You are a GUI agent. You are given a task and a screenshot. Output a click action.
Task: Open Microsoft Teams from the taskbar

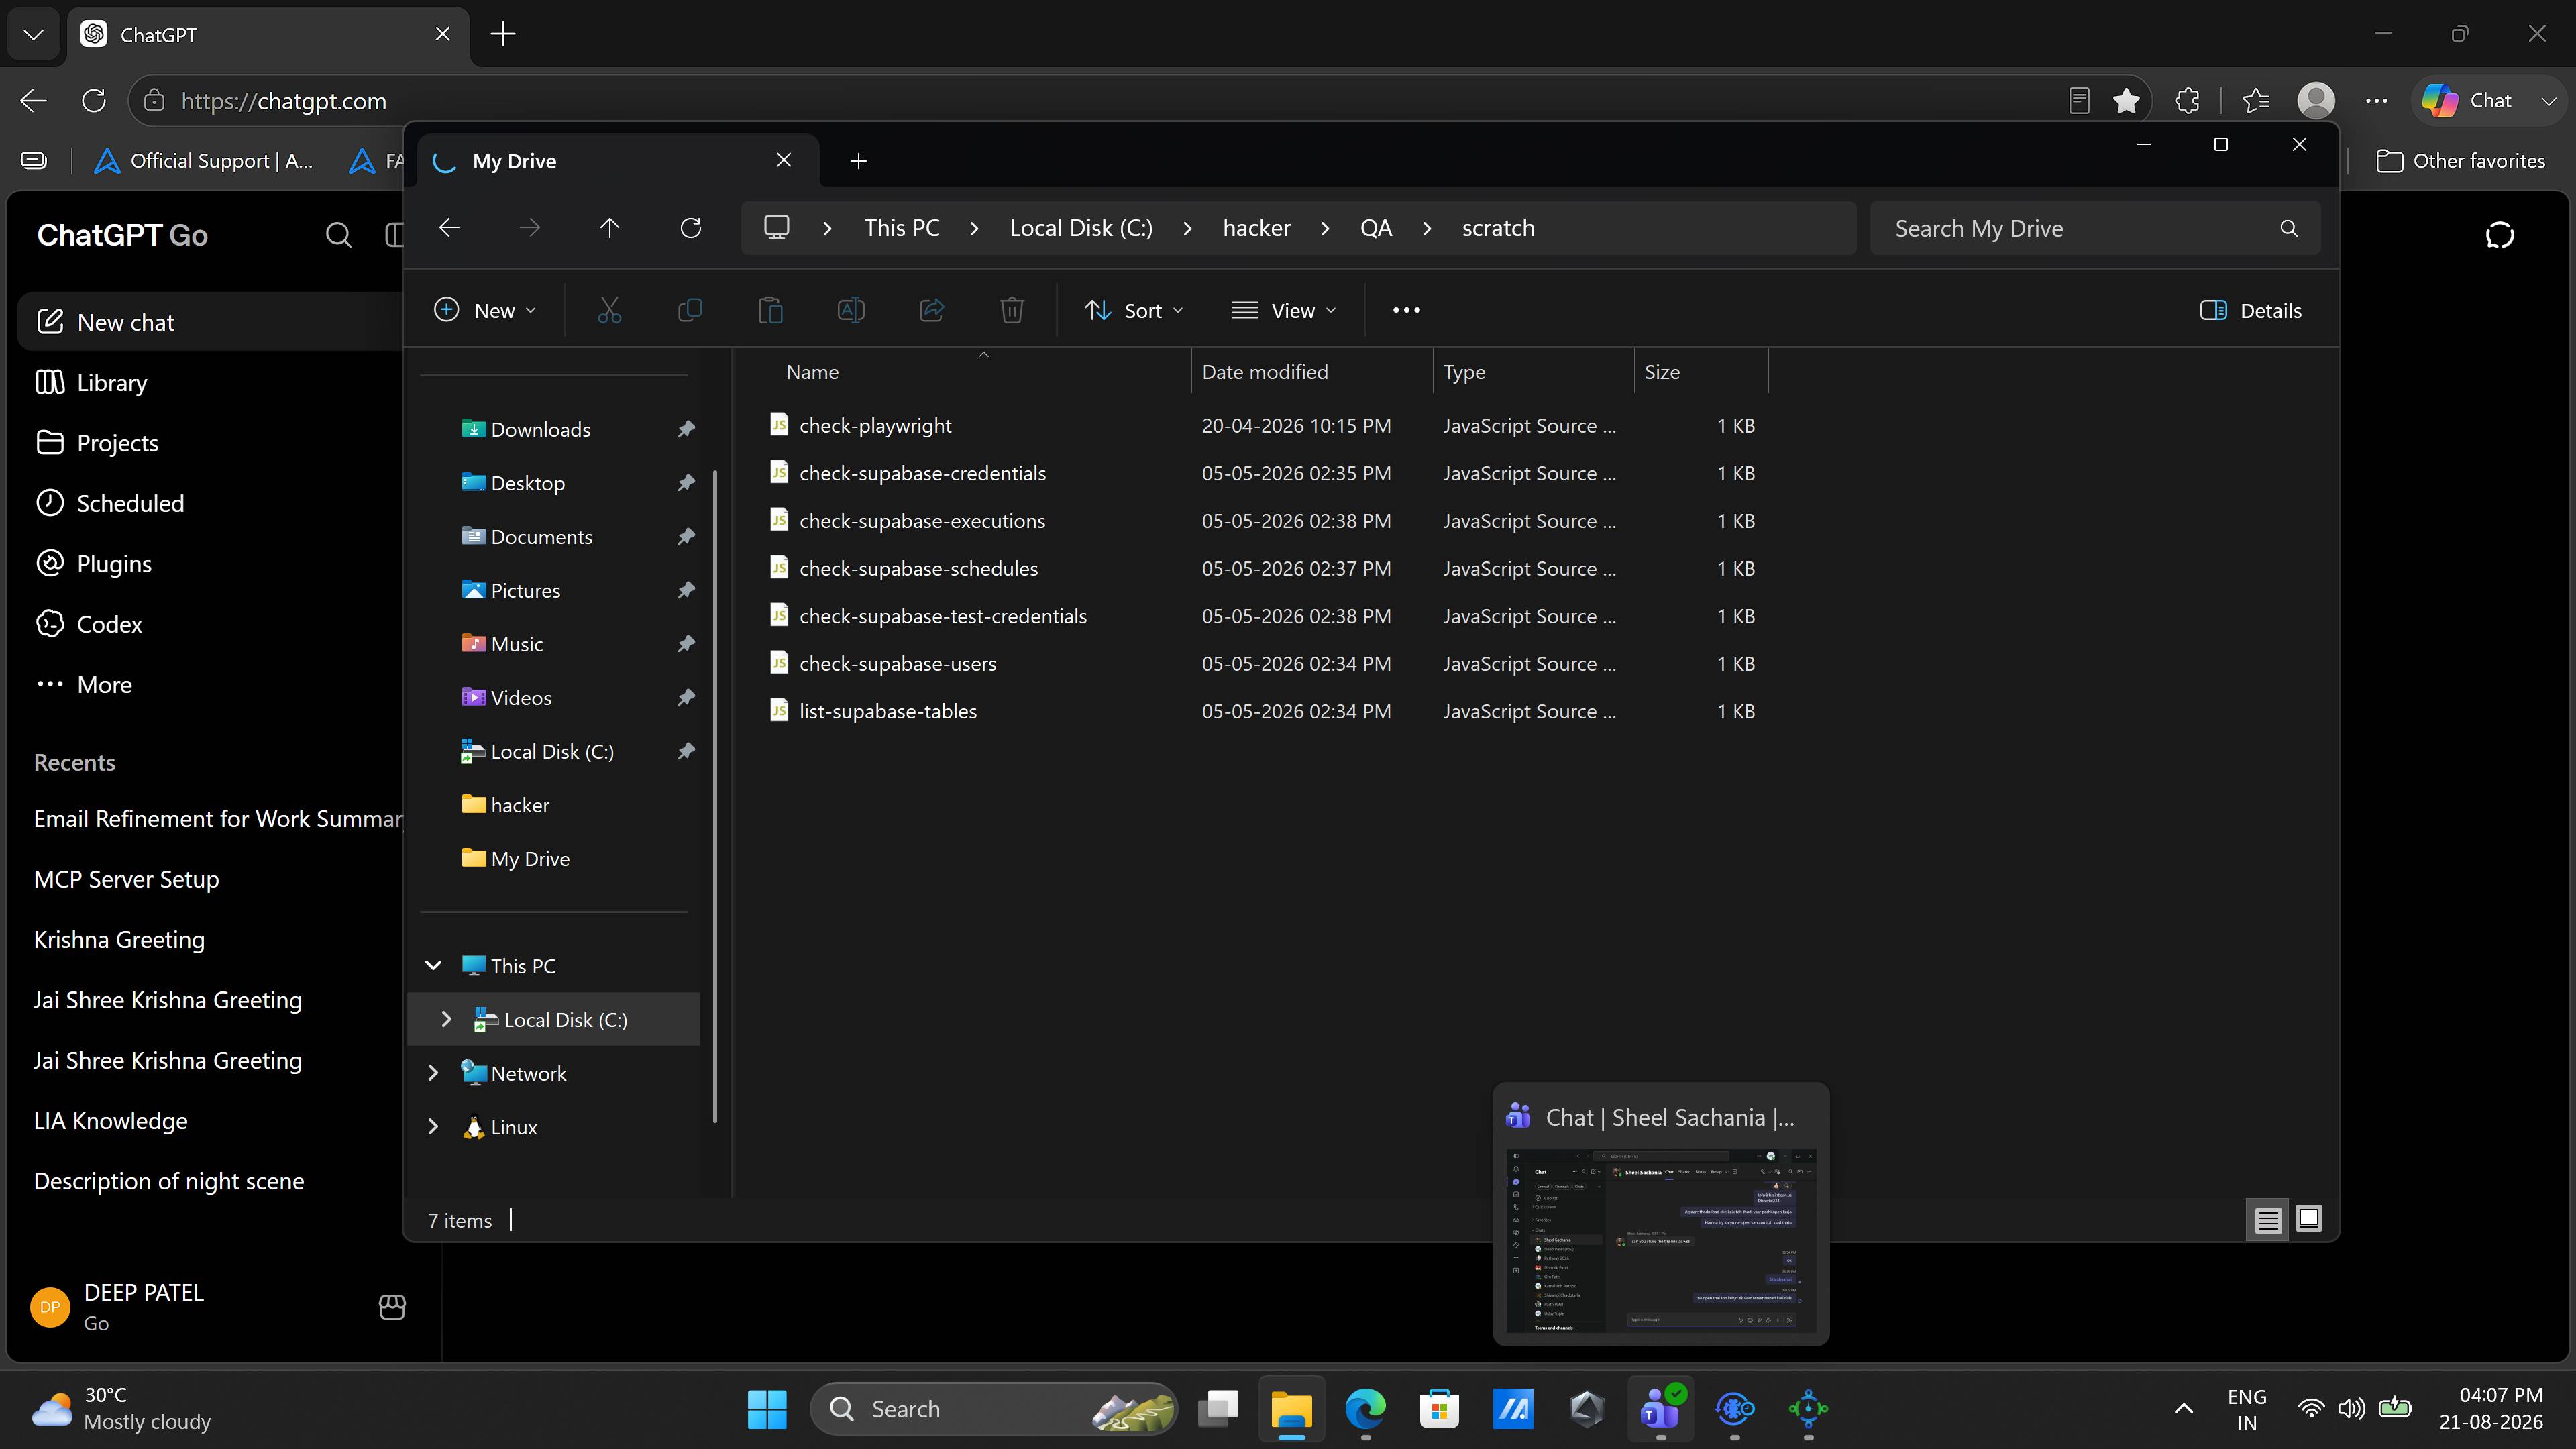tap(1661, 1409)
